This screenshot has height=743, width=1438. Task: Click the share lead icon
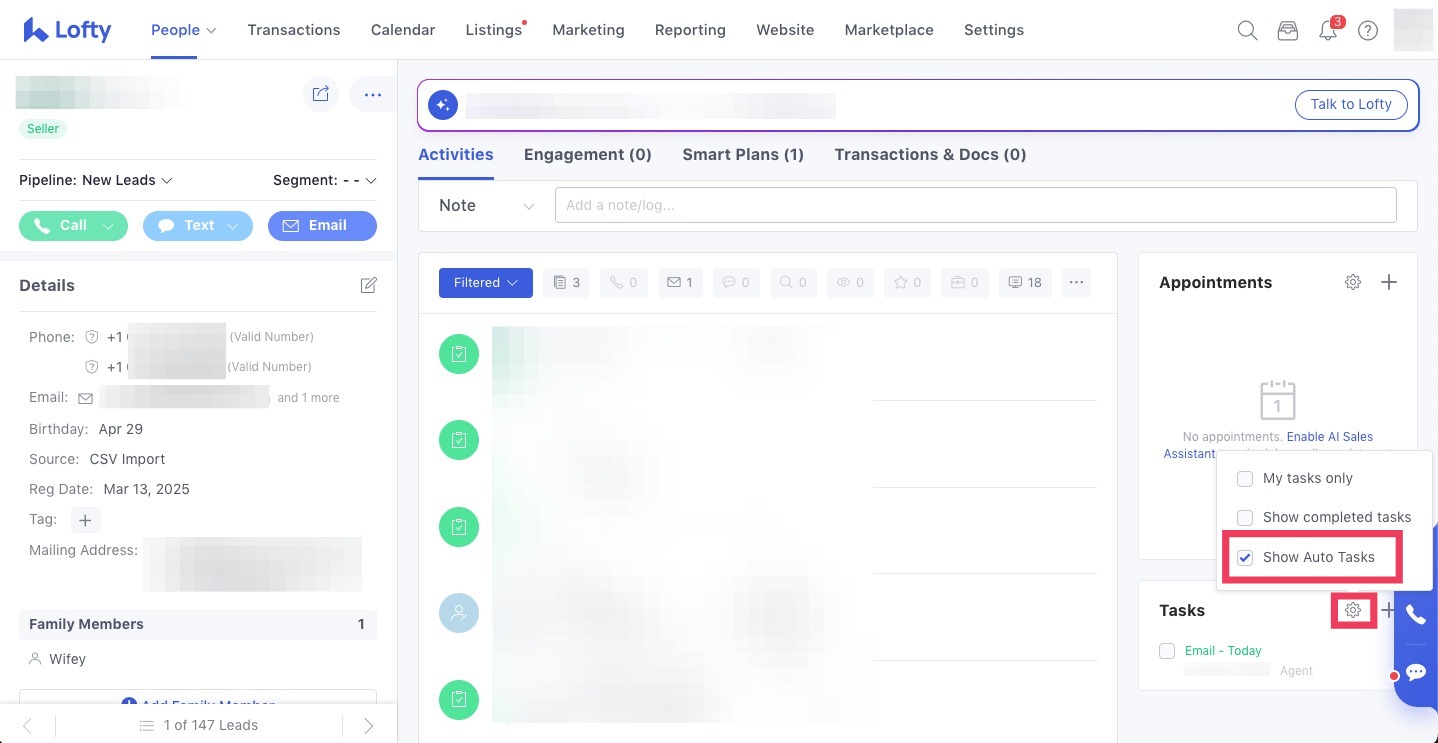click(321, 94)
